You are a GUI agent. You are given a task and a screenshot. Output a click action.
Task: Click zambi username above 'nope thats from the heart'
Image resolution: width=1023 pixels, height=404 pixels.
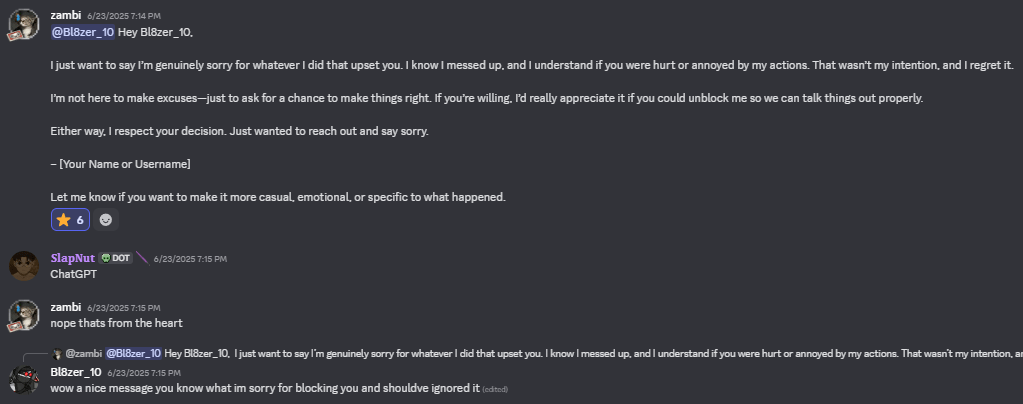65,307
